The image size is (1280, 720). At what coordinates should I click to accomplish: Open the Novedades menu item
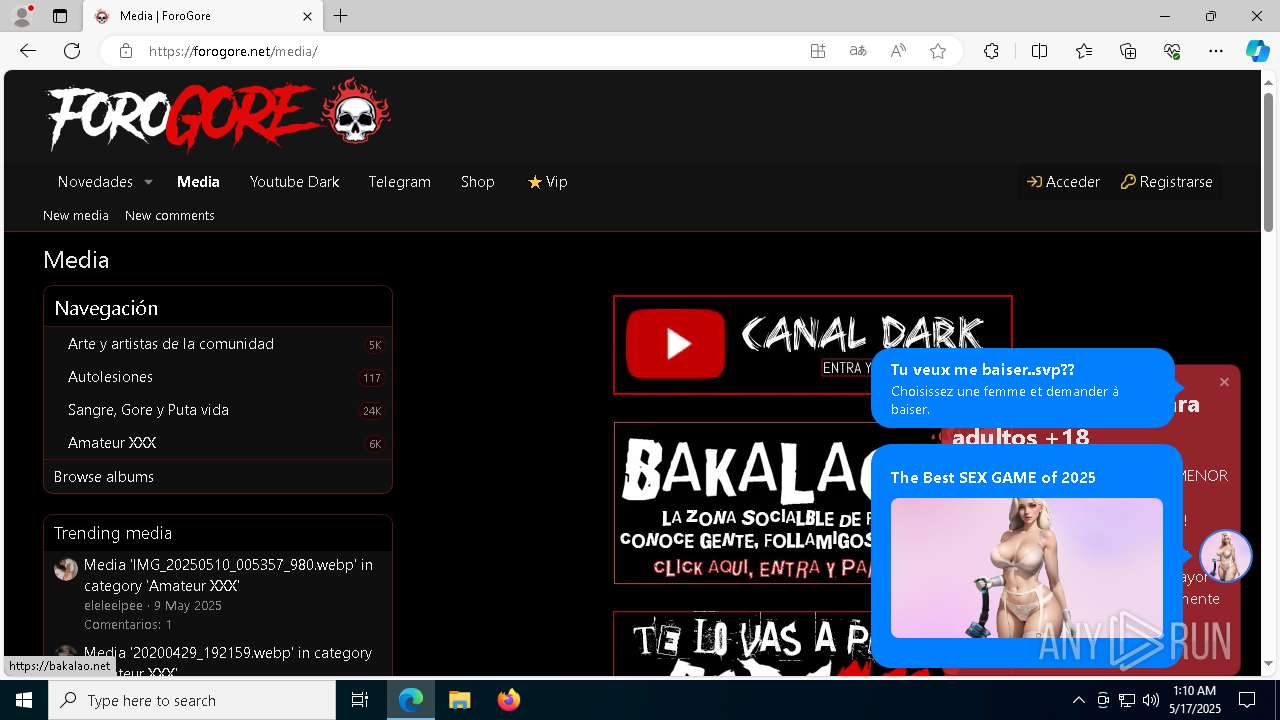(95, 182)
